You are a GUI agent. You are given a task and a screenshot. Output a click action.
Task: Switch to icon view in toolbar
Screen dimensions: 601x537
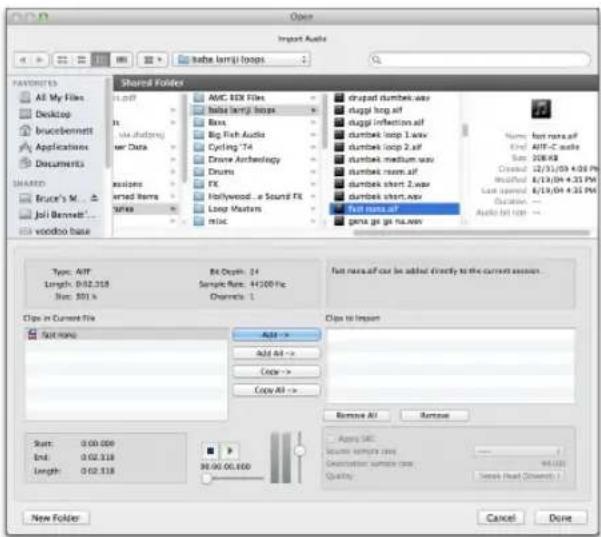pyautogui.click(x=62, y=60)
